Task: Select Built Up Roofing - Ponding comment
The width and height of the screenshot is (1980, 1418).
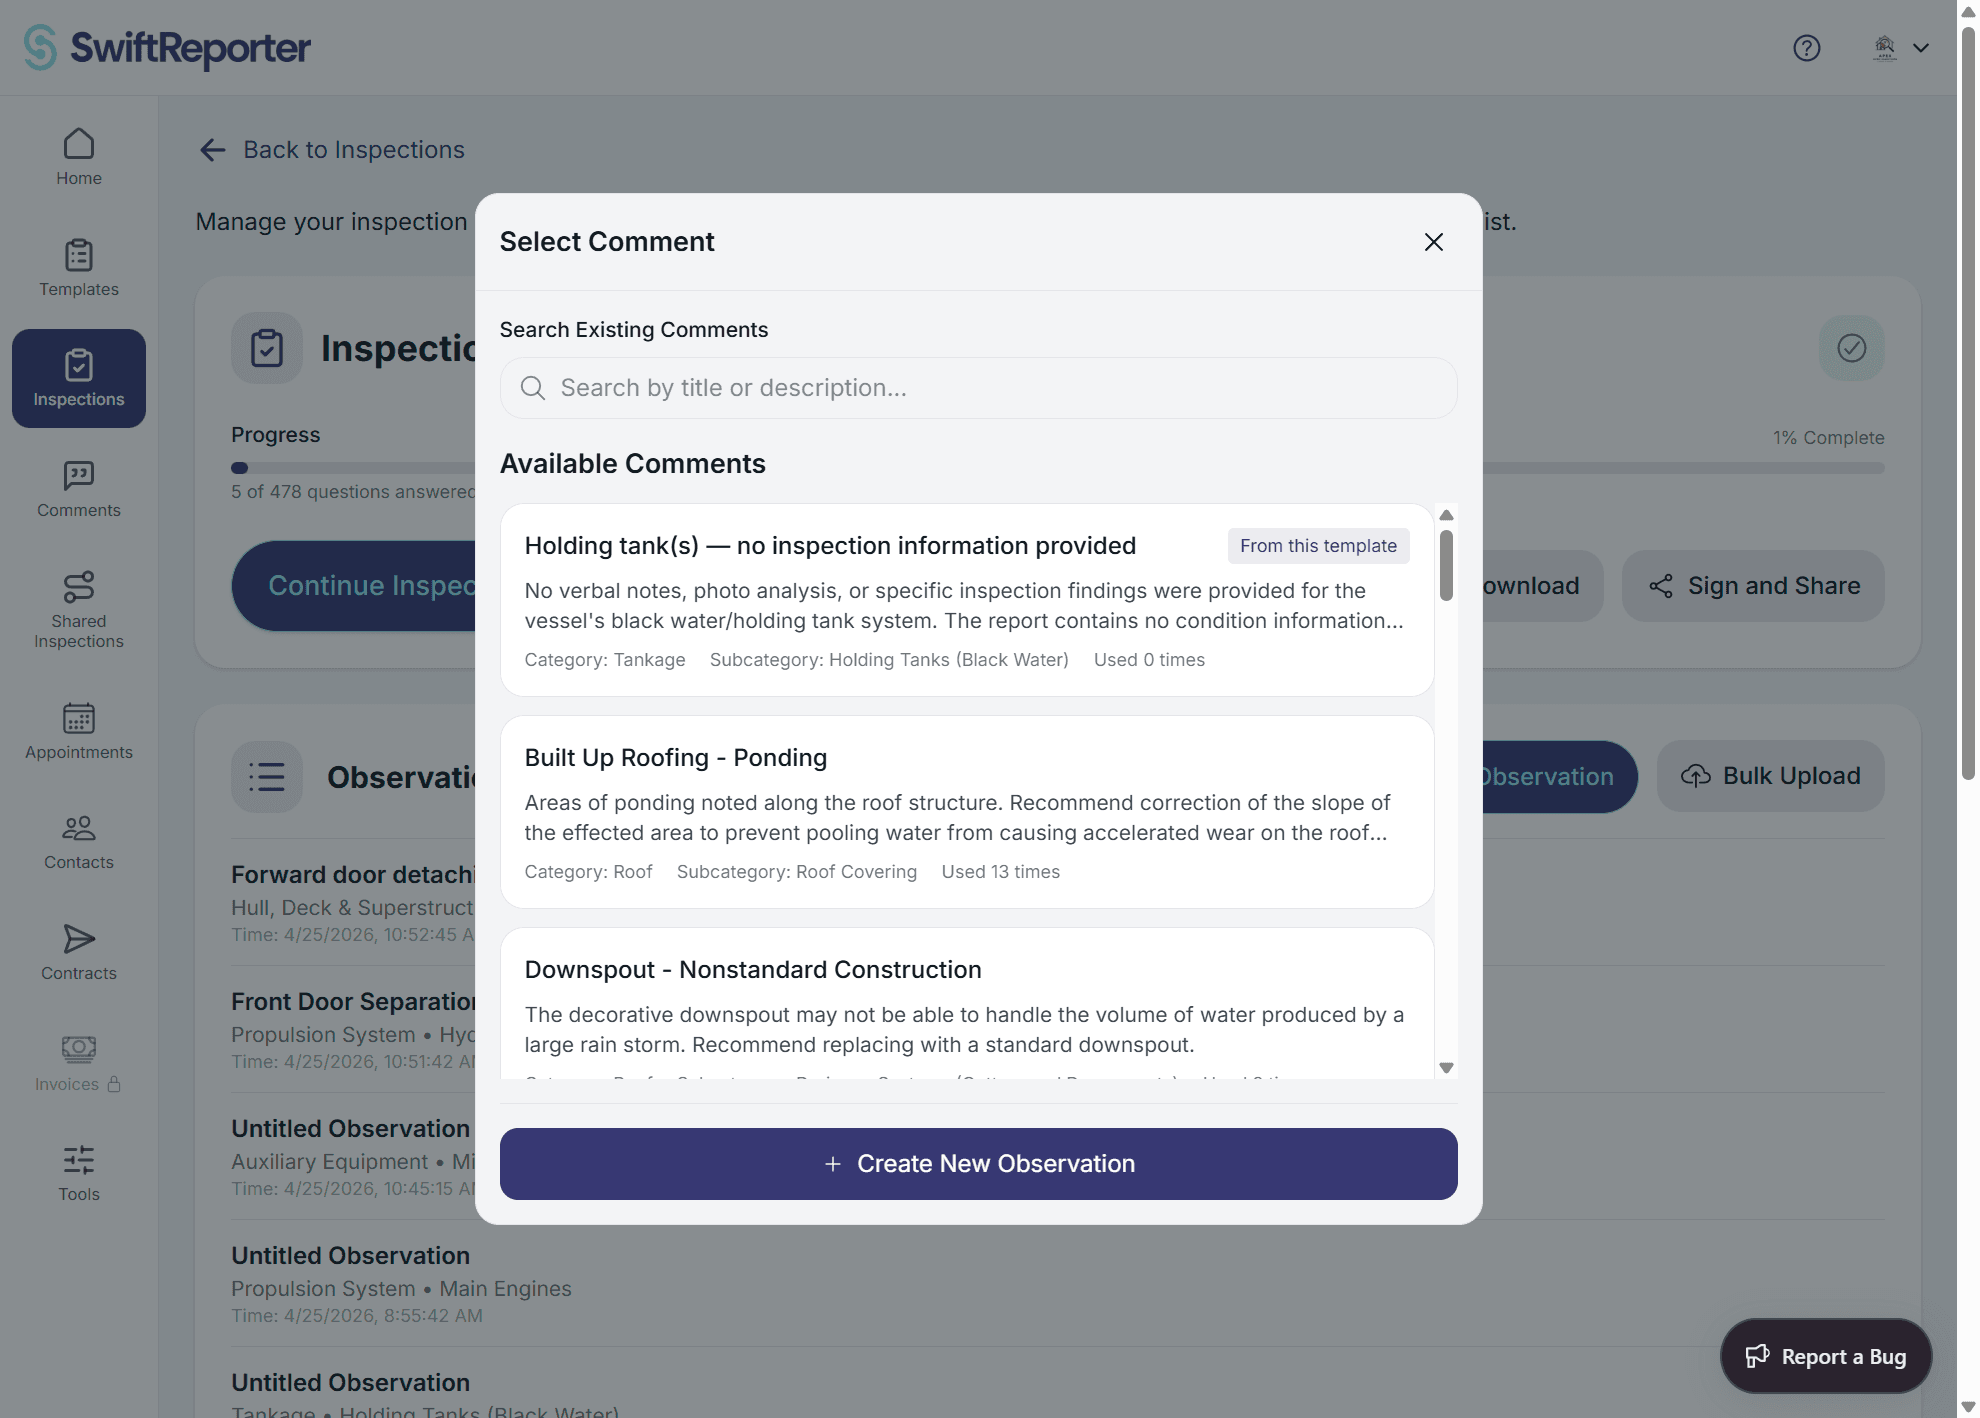Action: 967,812
